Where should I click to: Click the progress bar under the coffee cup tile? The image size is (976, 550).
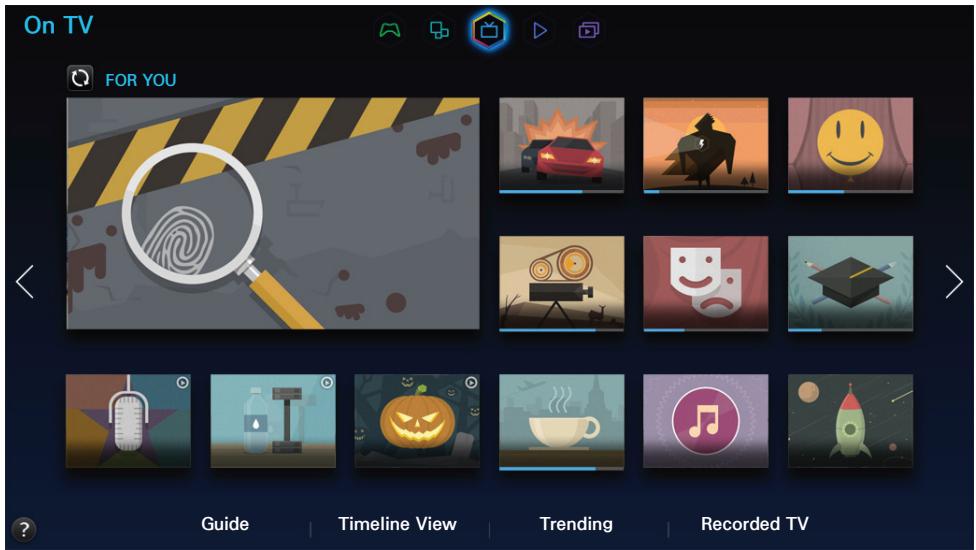[547, 468]
